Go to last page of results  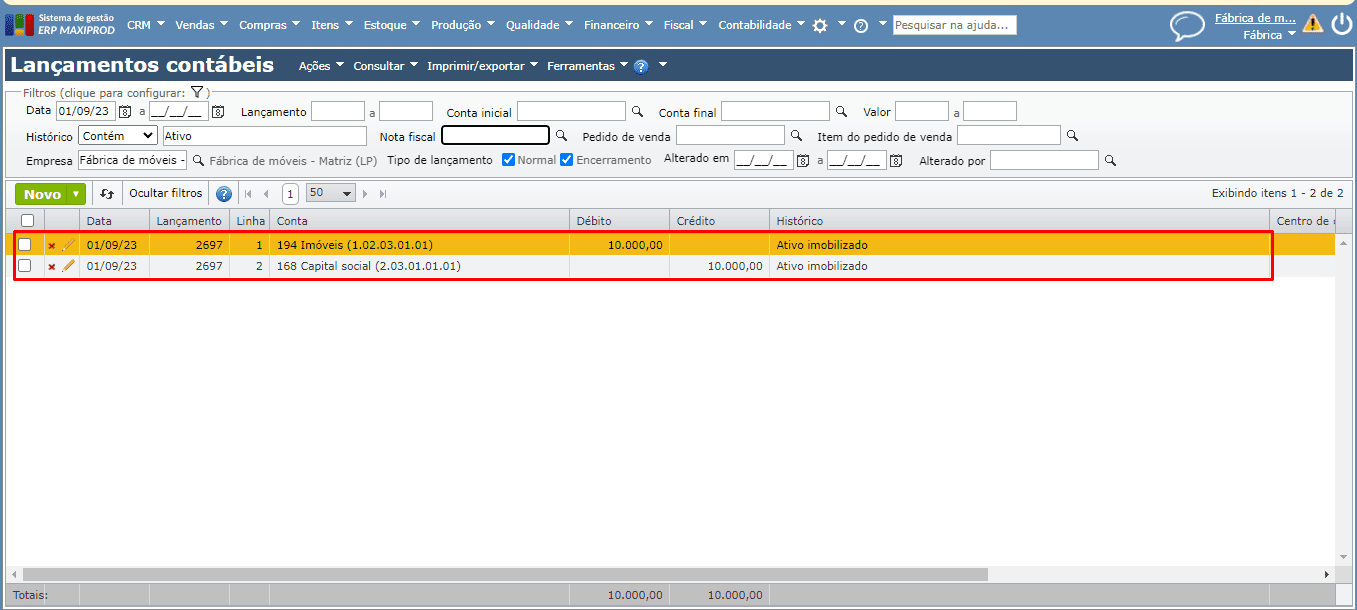pos(383,194)
